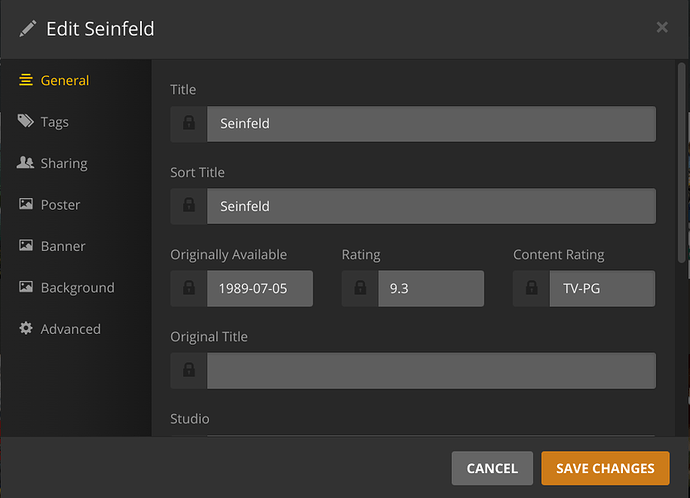Open the Advanced settings section
This screenshot has height=498, width=690.
[x=70, y=329]
